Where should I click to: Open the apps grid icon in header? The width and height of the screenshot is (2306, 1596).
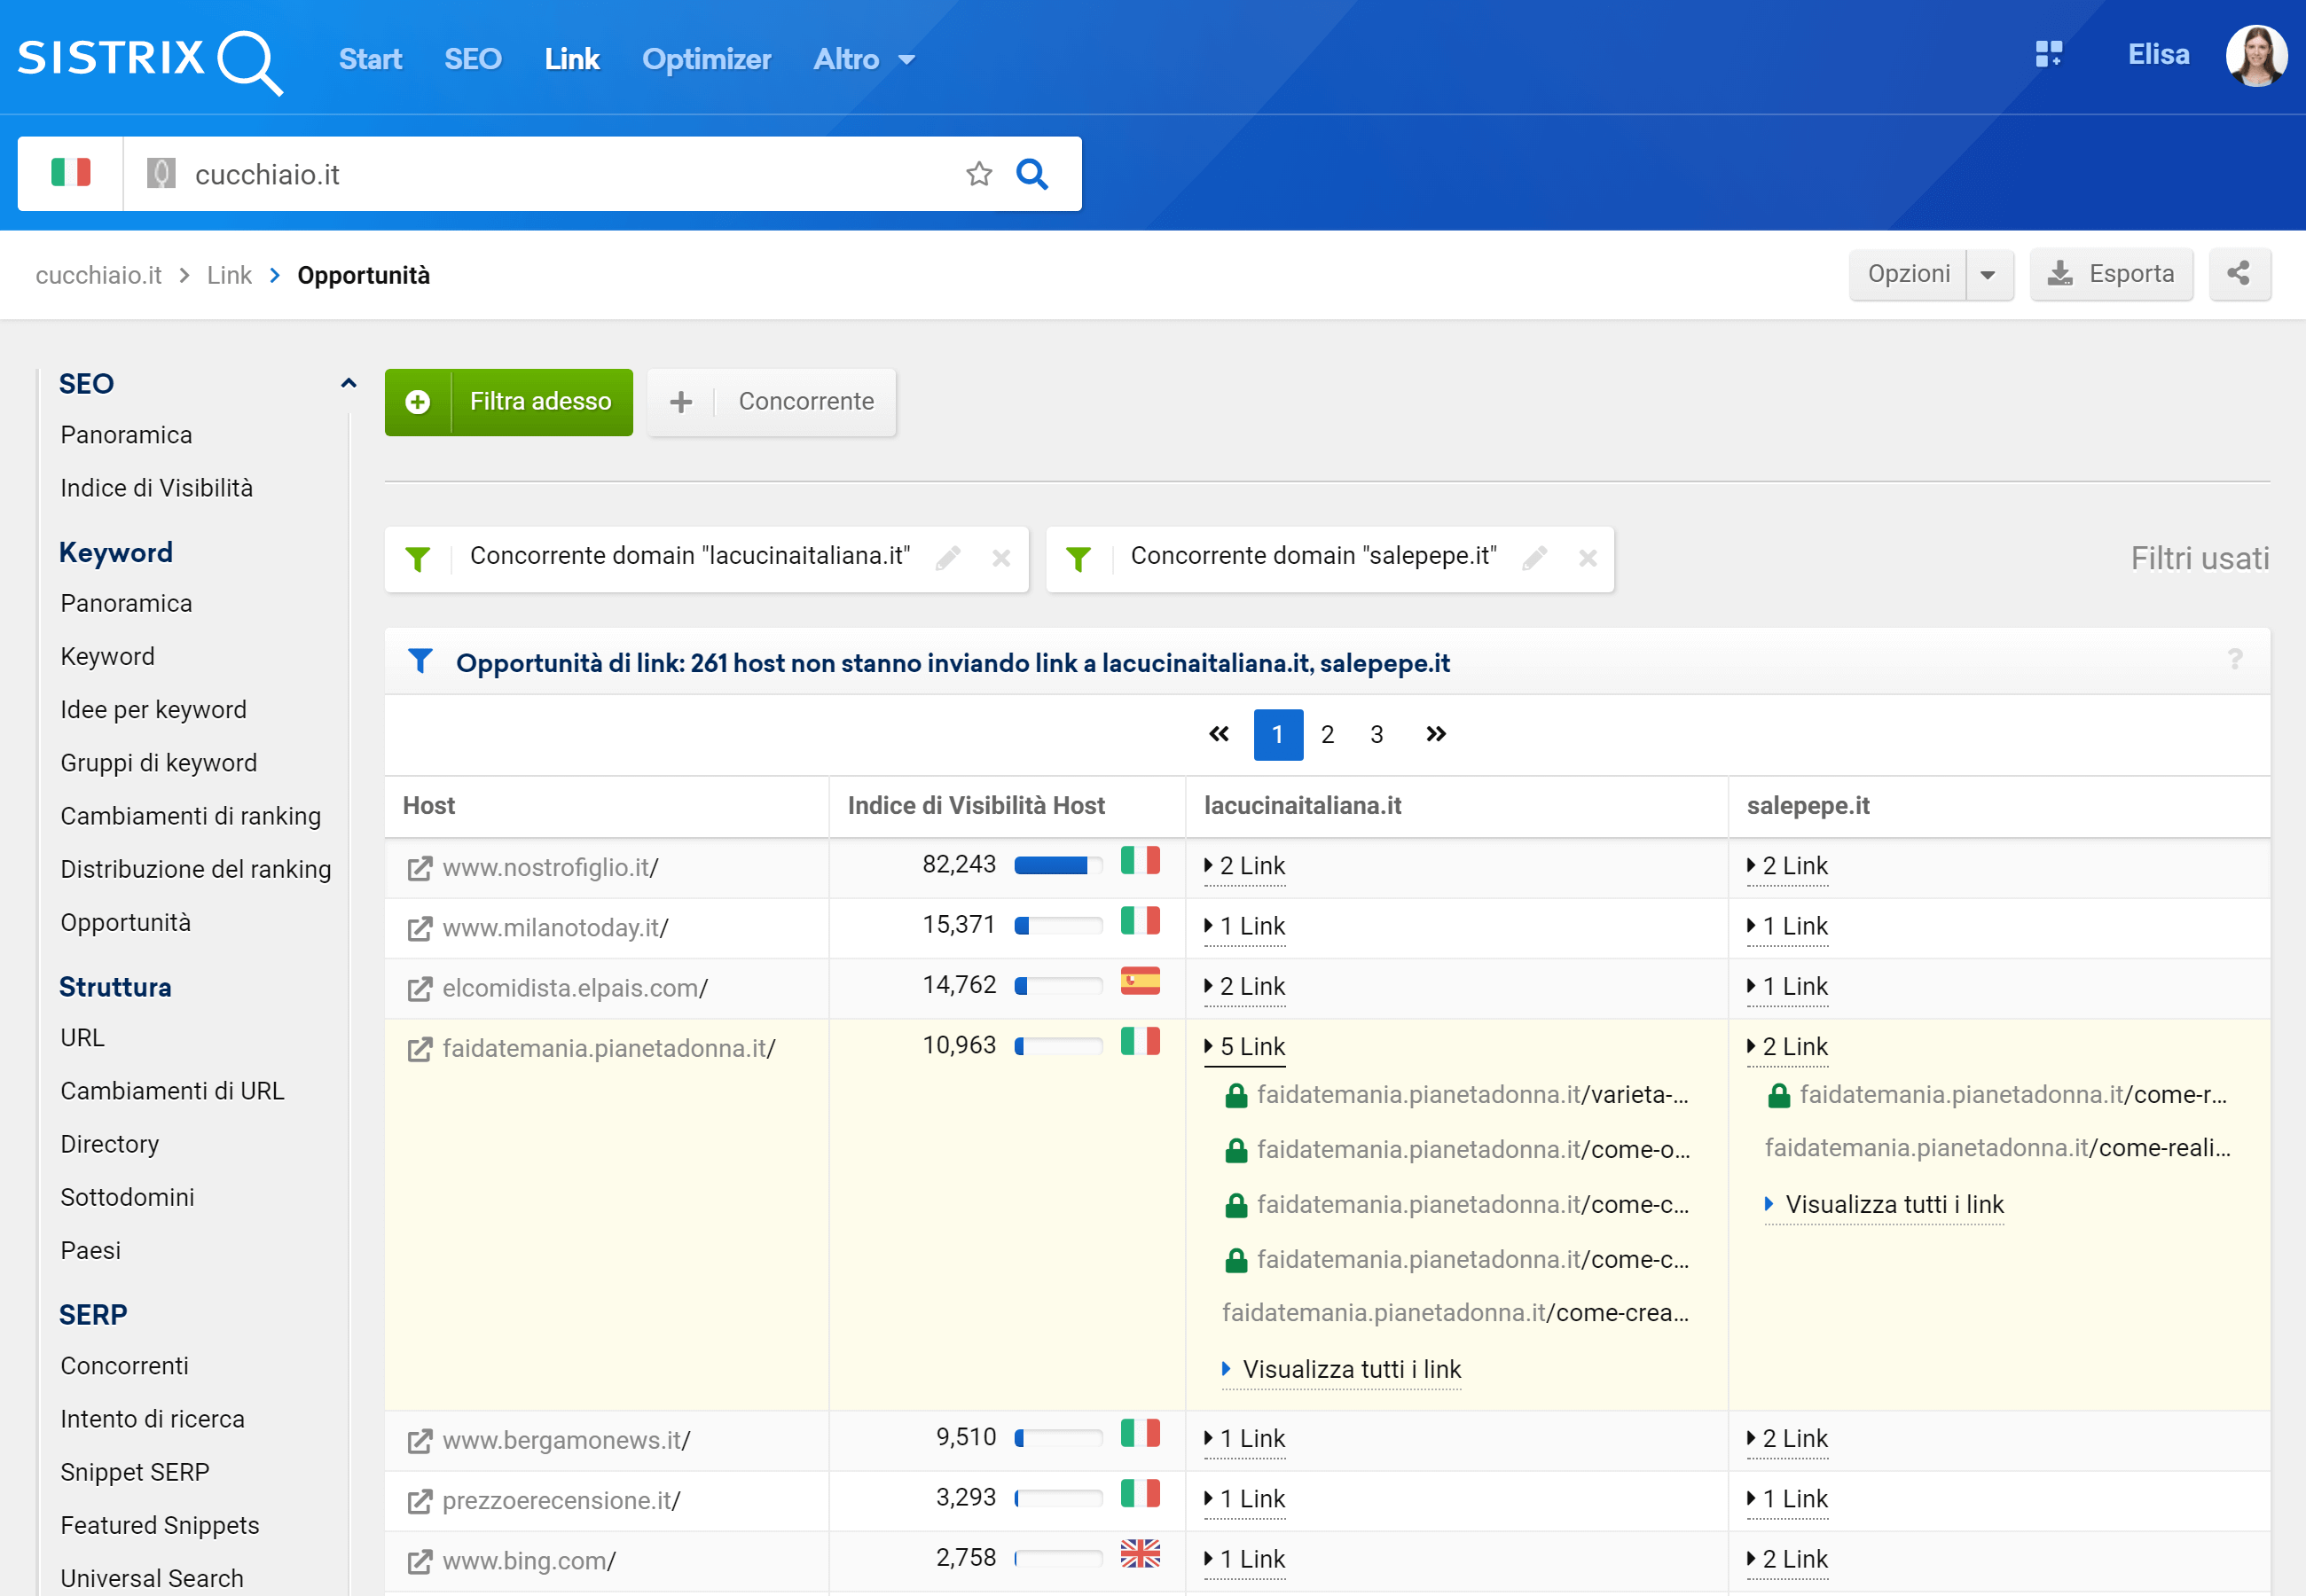tap(2049, 54)
